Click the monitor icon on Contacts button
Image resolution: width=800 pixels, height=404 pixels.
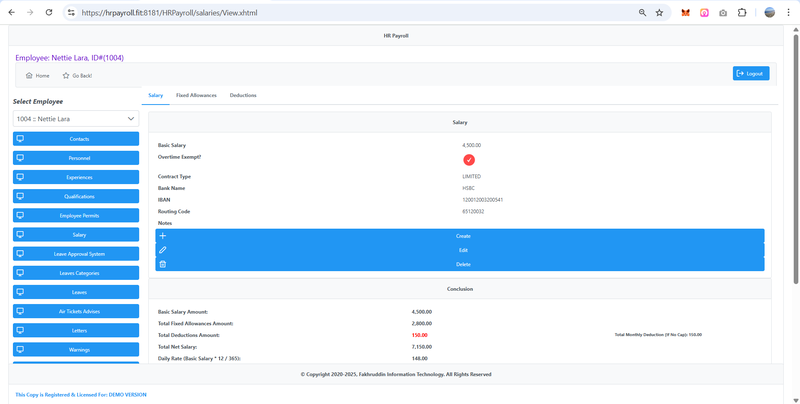coord(20,139)
